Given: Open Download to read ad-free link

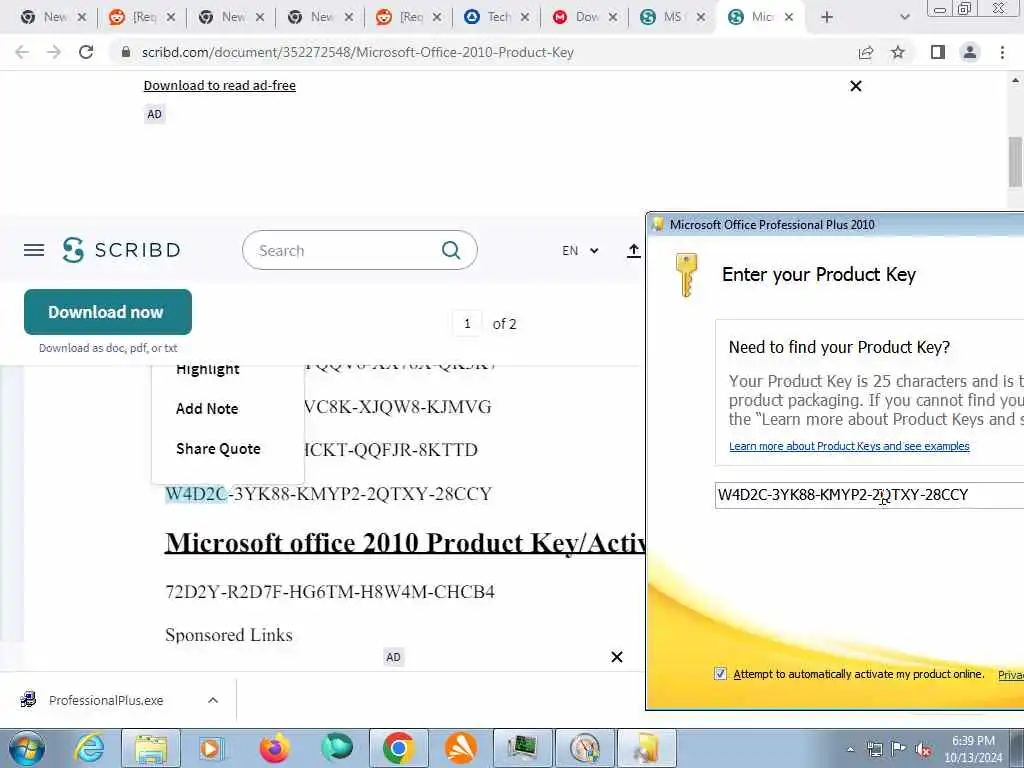Looking at the screenshot, I should [219, 86].
